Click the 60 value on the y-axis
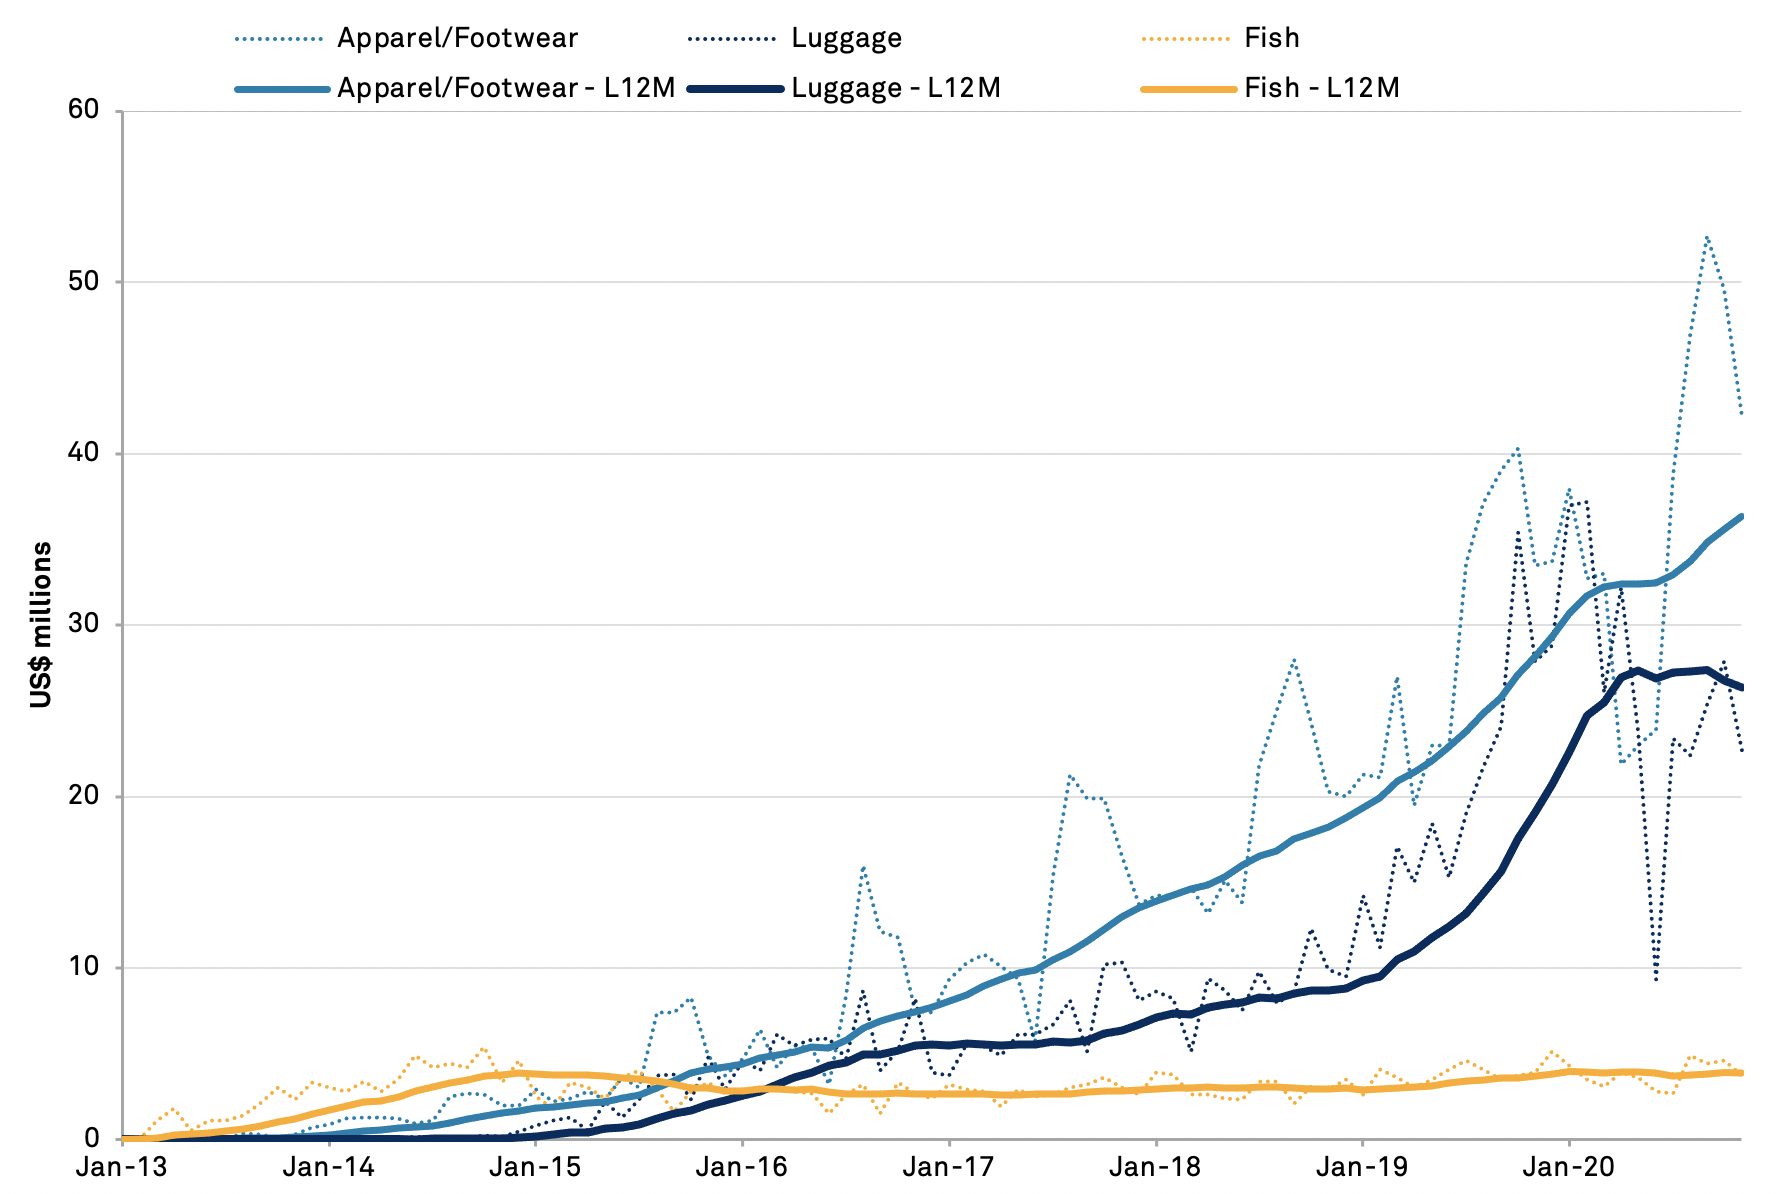The height and width of the screenshot is (1194, 1790). point(84,110)
